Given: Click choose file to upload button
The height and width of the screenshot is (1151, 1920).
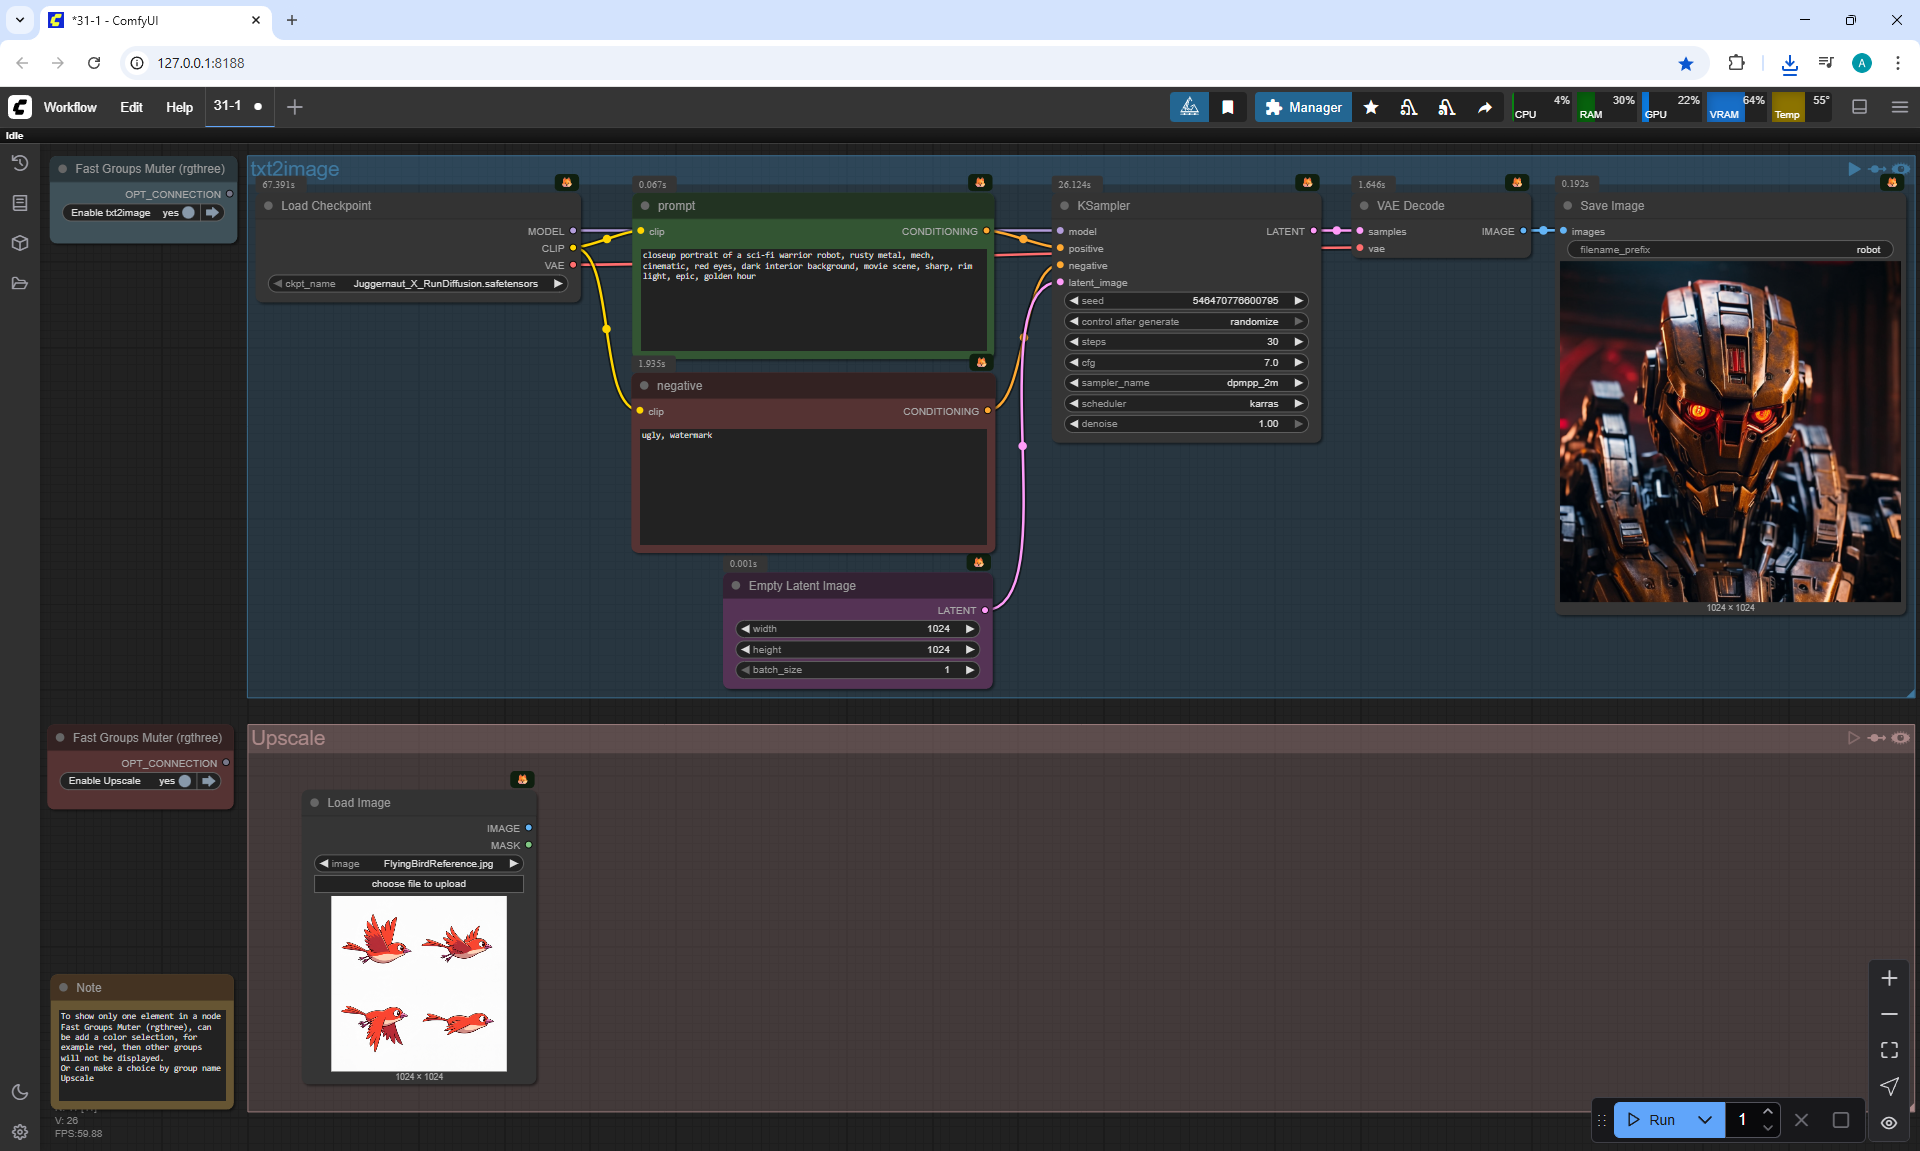Looking at the screenshot, I should 418,884.
